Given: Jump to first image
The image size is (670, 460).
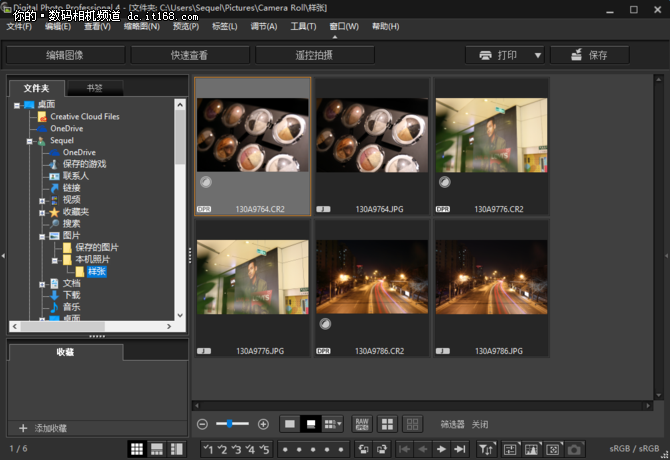Looking at the screenshot, I should (404, 449).
